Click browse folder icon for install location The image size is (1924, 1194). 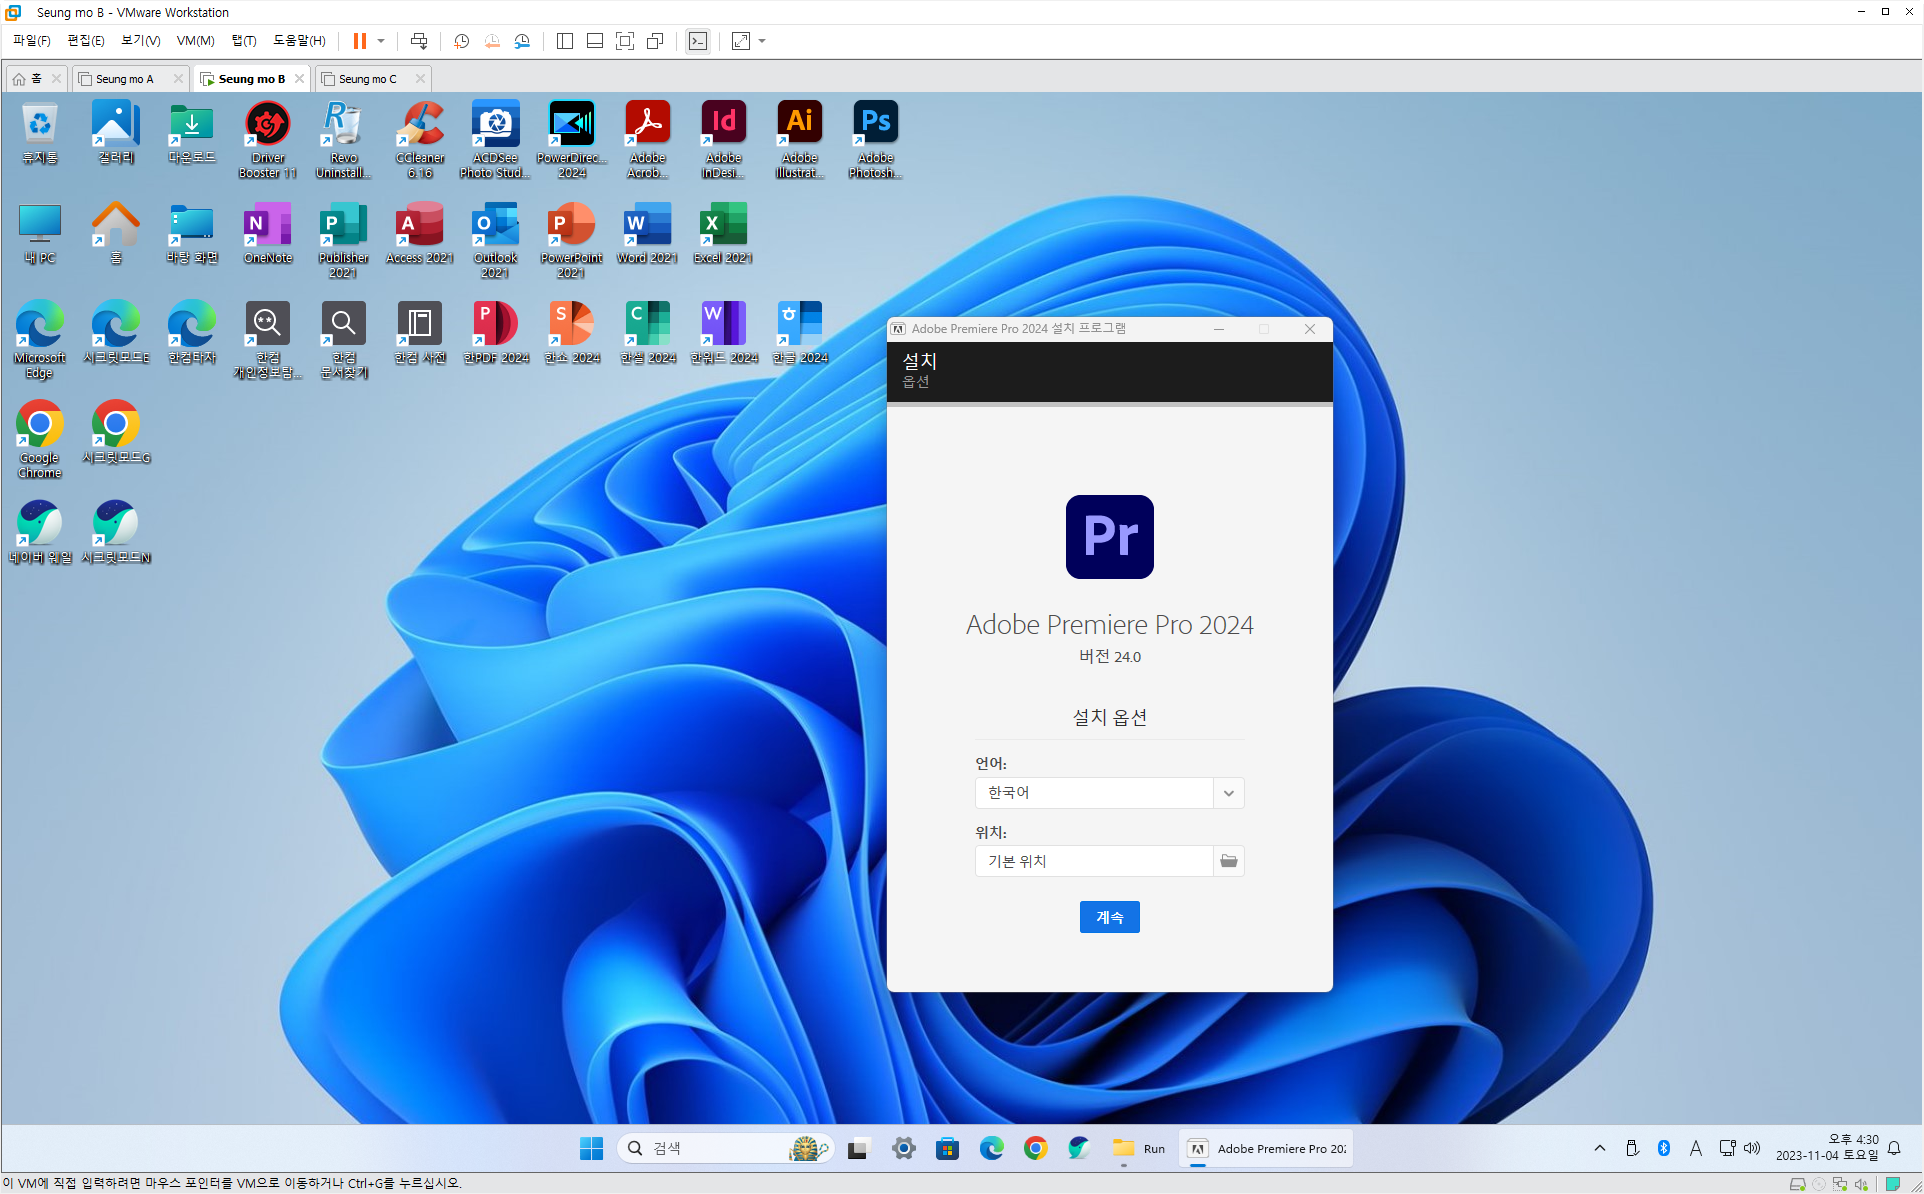[x=1228, y=861]
